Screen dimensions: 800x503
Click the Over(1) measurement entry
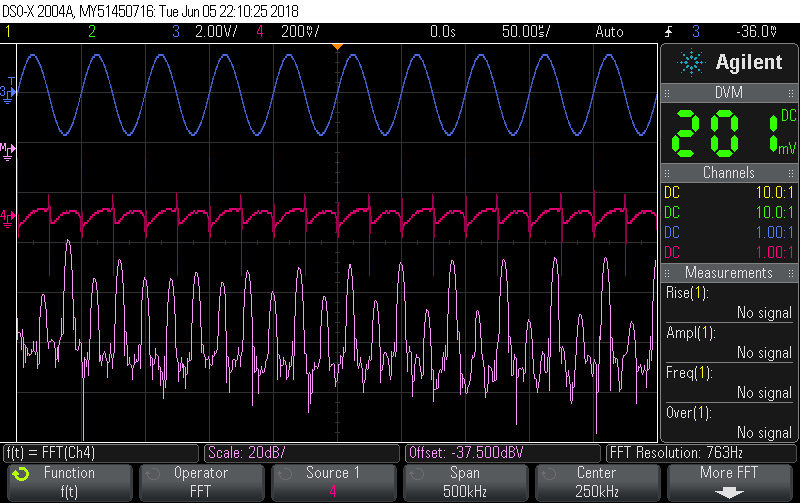(x=729, y=422)
